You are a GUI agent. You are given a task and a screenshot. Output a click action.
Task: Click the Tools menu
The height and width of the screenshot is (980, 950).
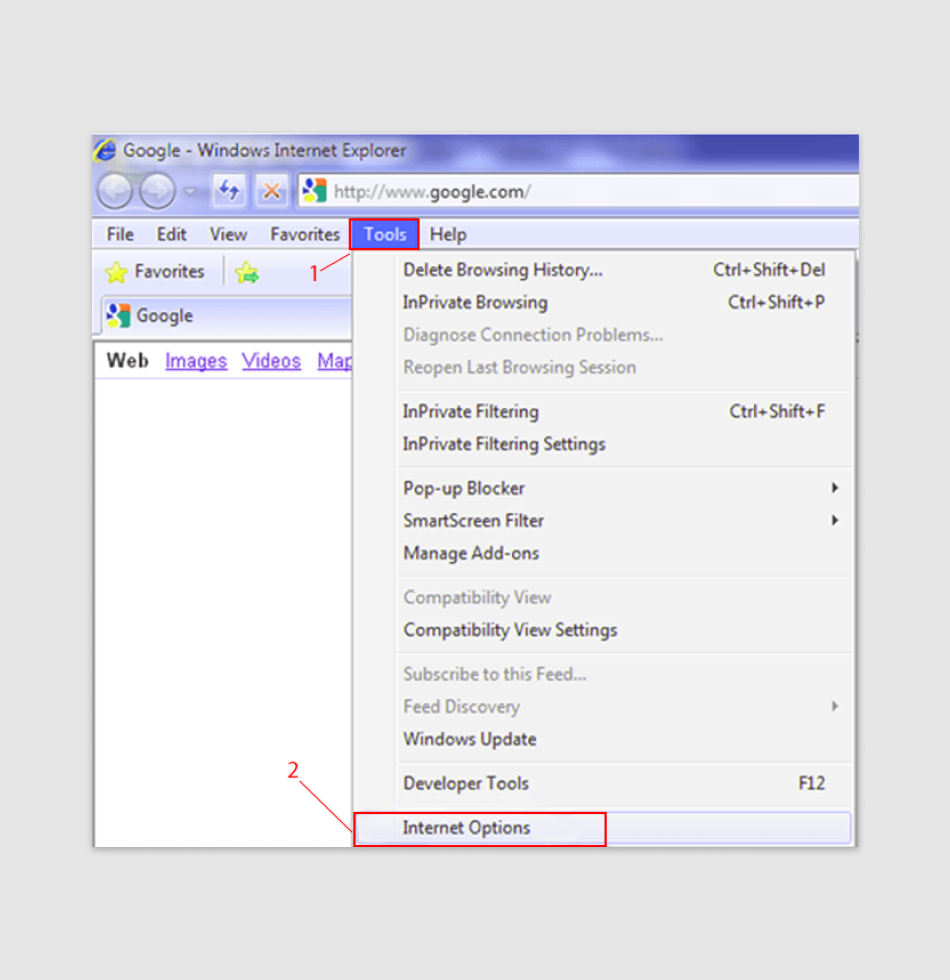[x=384, y=234]
